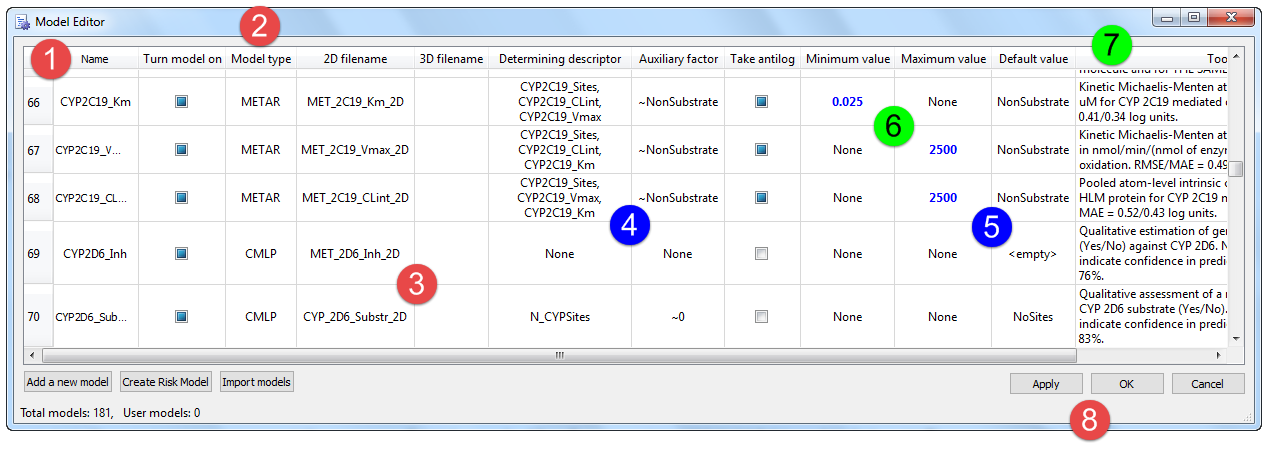Click the Default value column header

coord(1033,59)
